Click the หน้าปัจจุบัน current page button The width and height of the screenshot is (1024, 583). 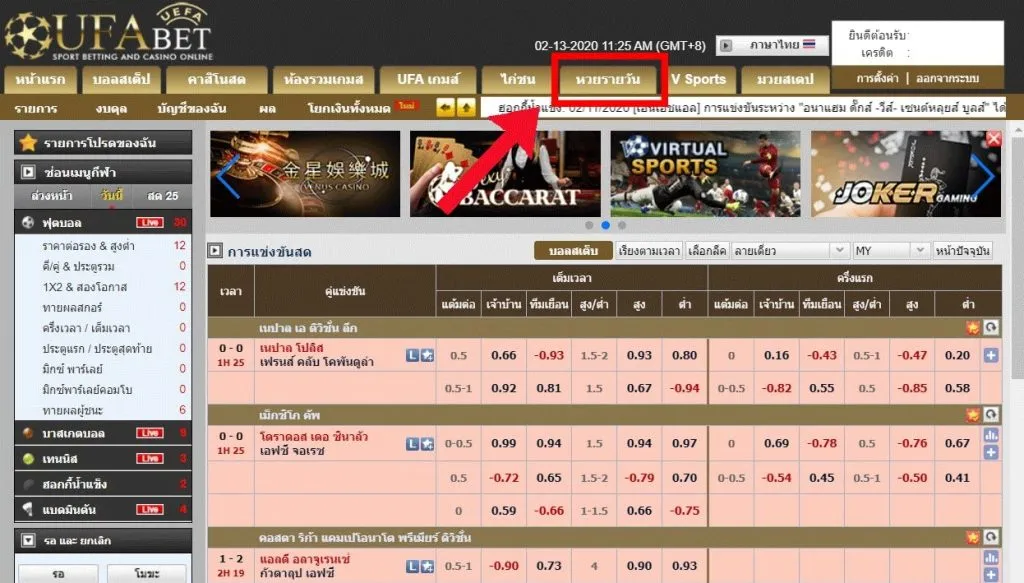pyautogui.click(x=962, y=251)
